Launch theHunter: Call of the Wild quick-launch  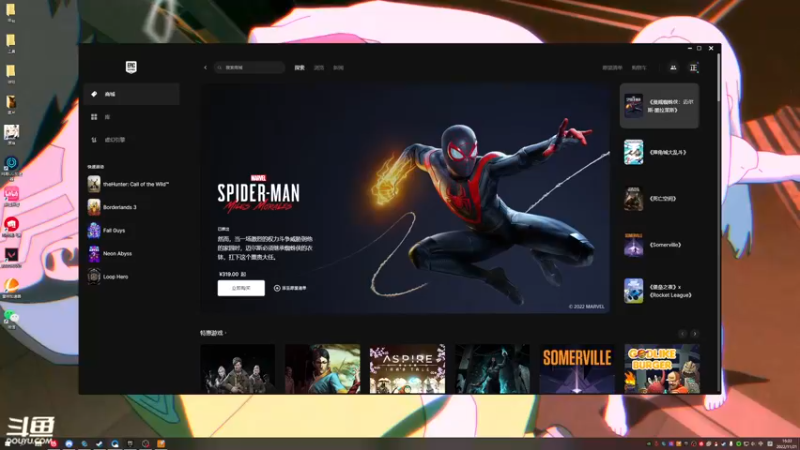pos(132,184)
